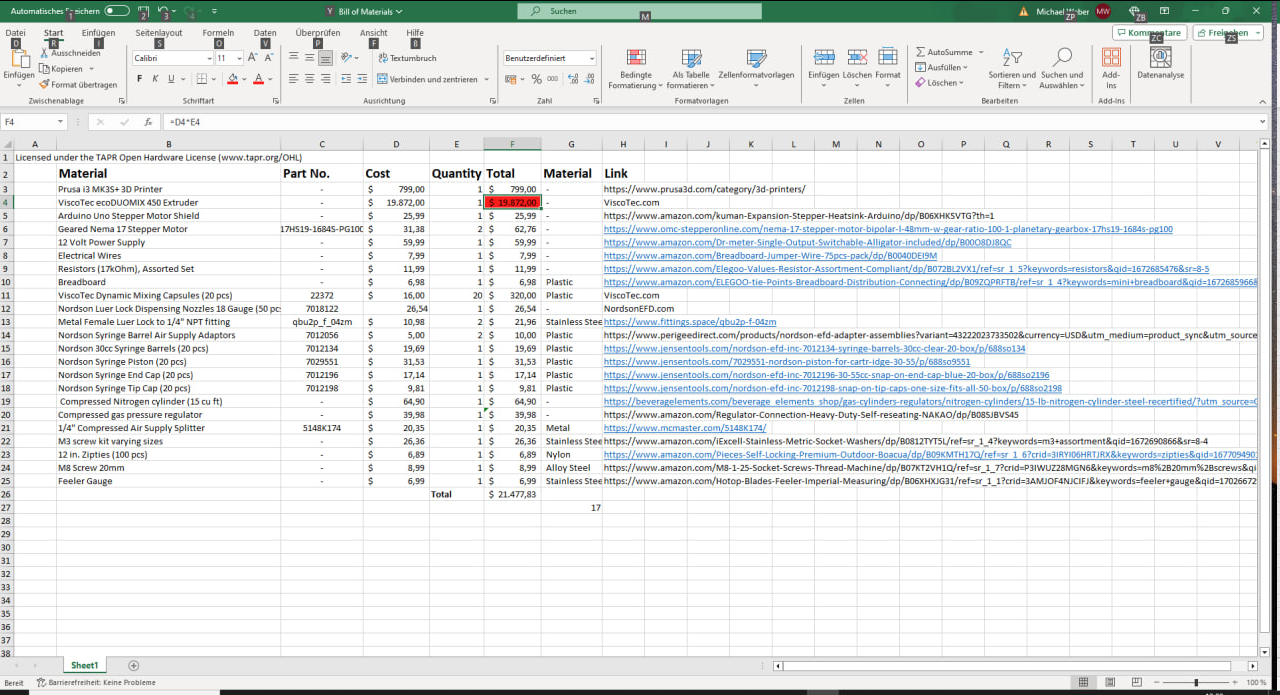Open the mcmaster.com 5148K174 link
The width and height of the screenshot is (1280, 695).
[x=685, y=428]
